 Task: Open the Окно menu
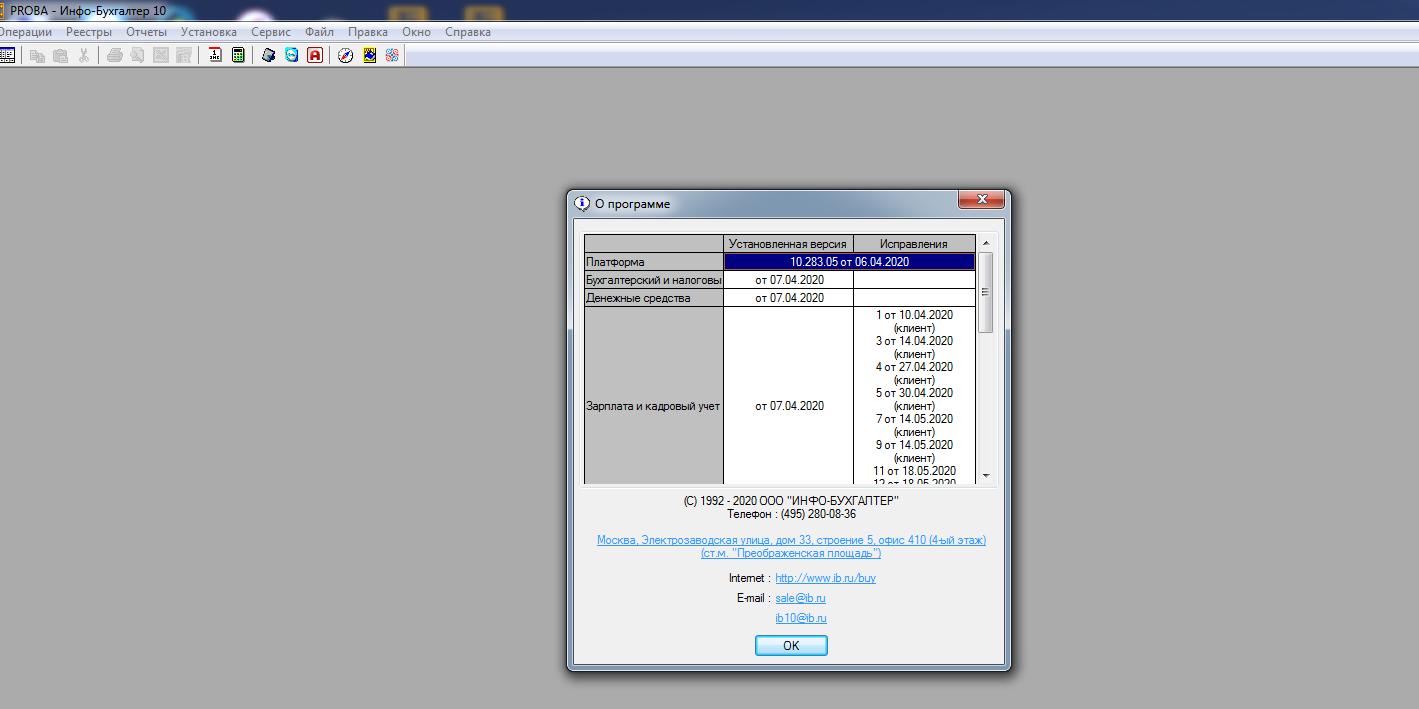click(416, 32)
